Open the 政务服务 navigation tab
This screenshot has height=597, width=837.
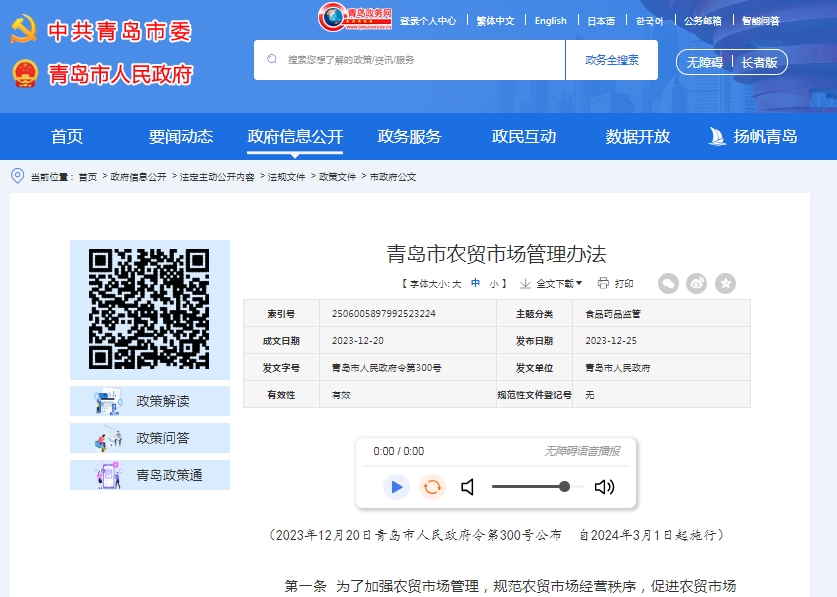(409, 136)
